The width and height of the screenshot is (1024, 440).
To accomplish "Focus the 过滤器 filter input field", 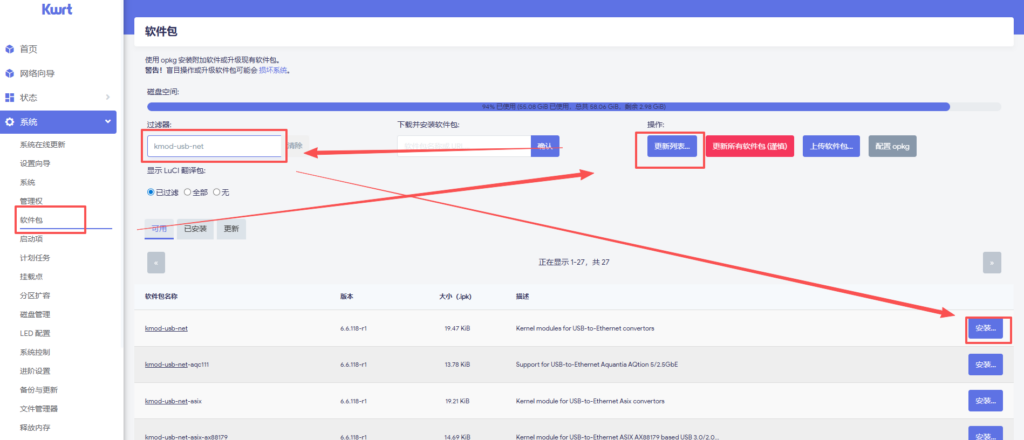I will coord(214,146).
